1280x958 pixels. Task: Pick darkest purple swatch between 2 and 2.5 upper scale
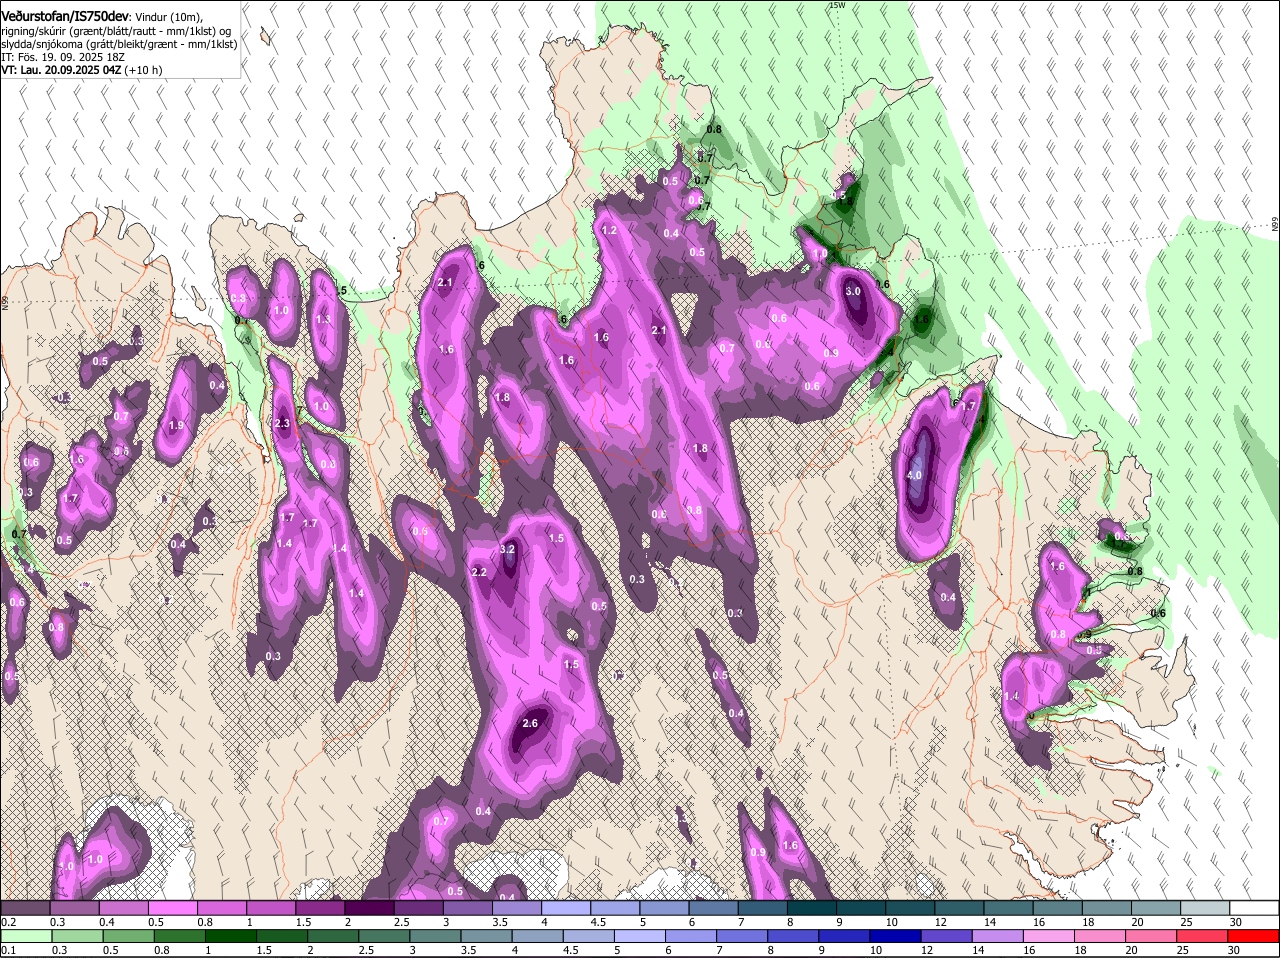[369, 908]
